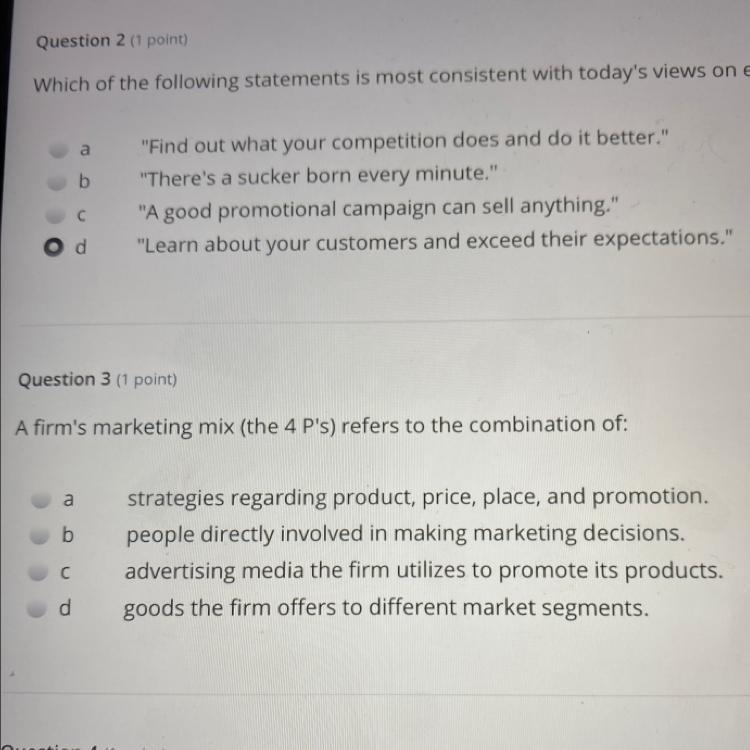
Task: Click the "There's a sucker born every minute" answer text
Action: tap(316, 176)
